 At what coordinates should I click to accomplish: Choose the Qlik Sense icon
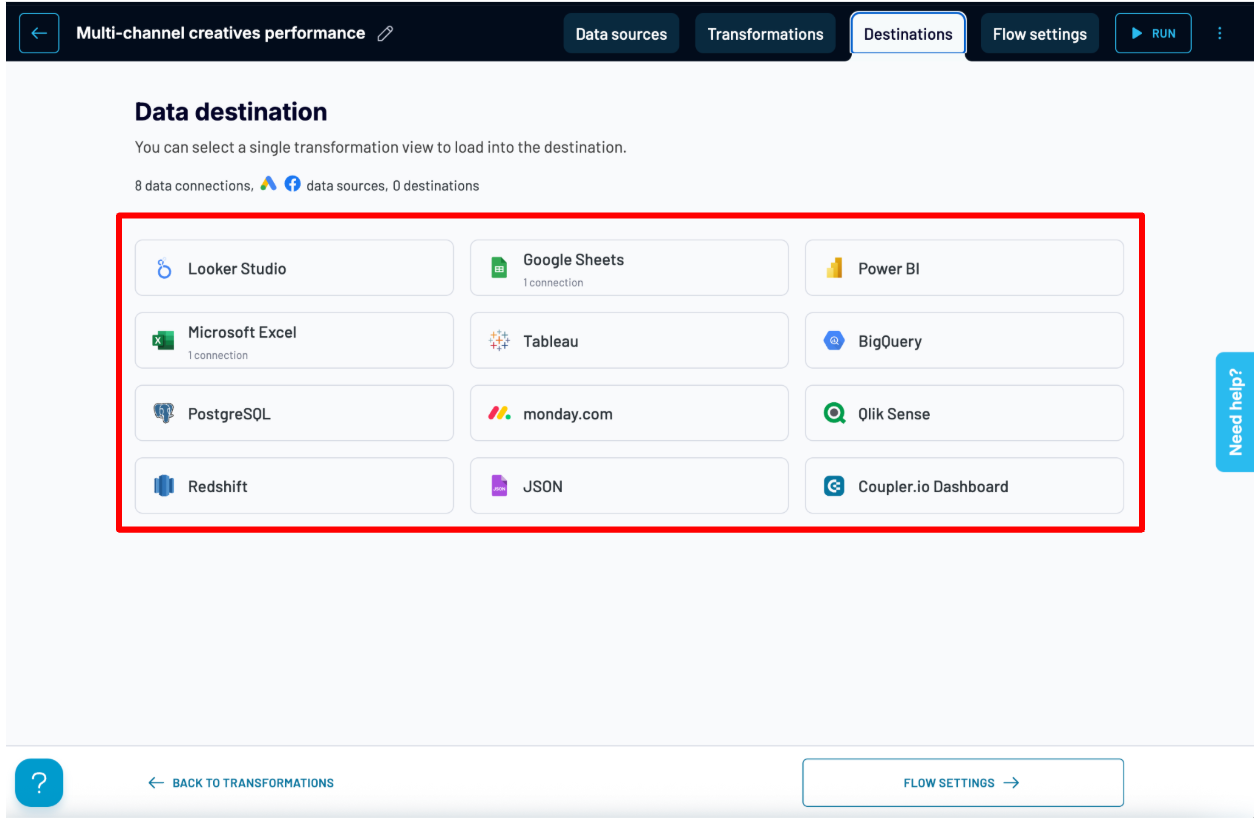point(834,413)
